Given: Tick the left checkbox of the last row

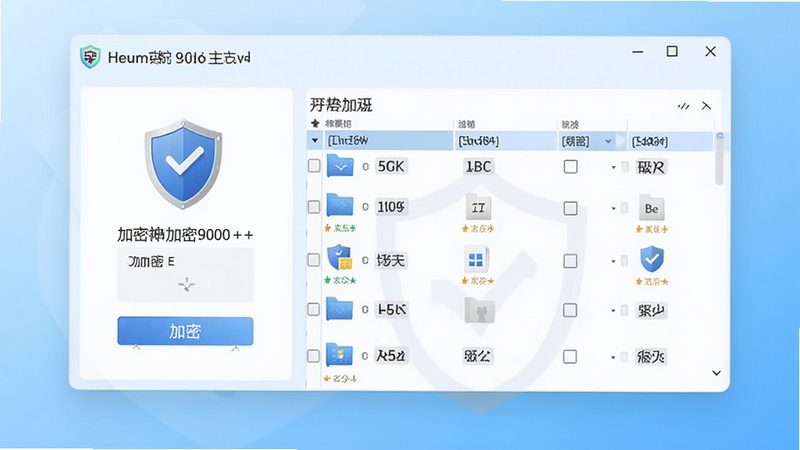Looking at the screenshot, I should tap(314, 356).
